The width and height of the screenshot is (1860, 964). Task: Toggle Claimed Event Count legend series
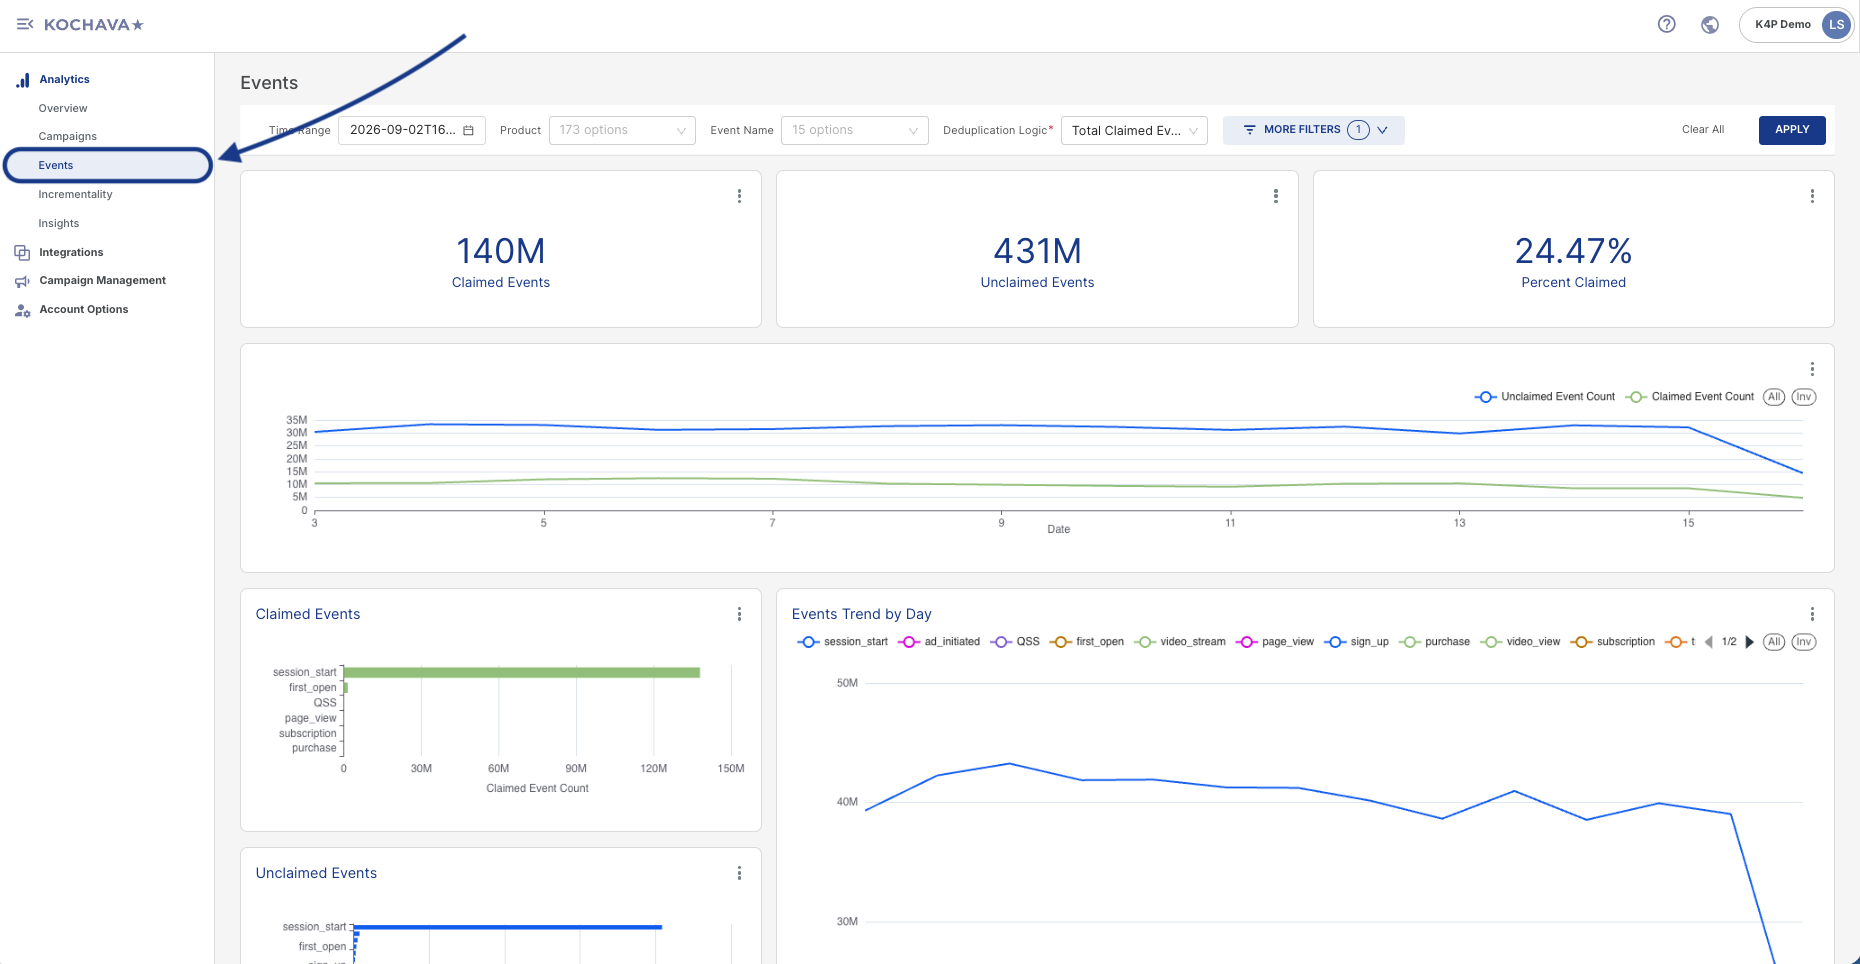(1690, 397)
